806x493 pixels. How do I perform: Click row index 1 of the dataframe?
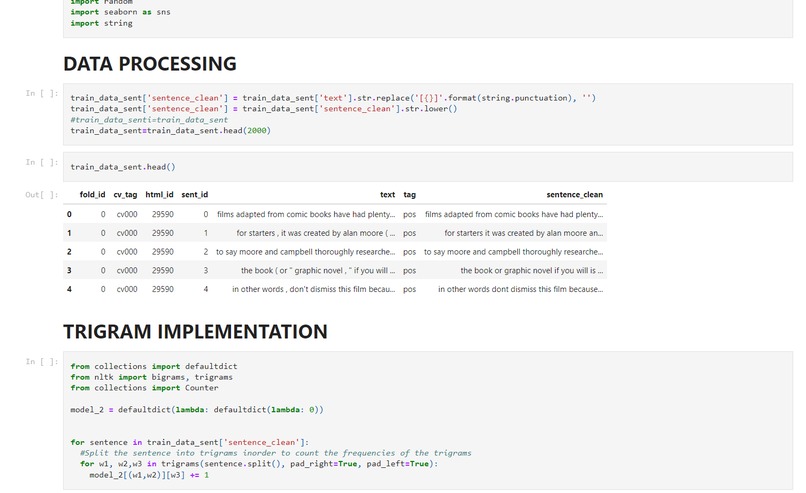tap(69, 233)
